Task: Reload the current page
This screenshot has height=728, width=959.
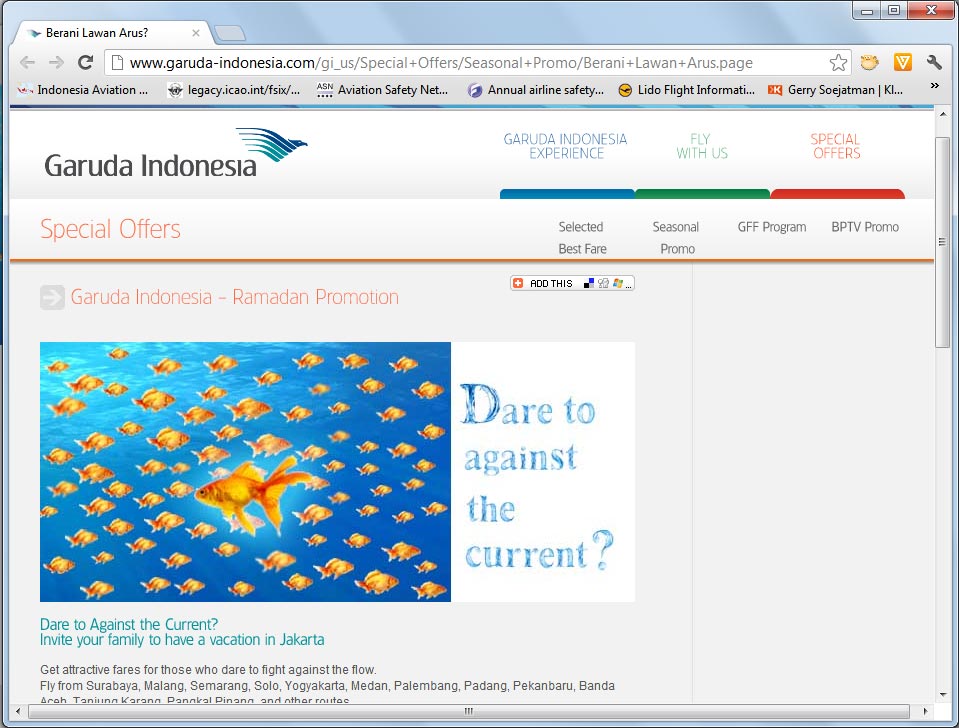Action: pyautogui.click(x=85, y=62)
